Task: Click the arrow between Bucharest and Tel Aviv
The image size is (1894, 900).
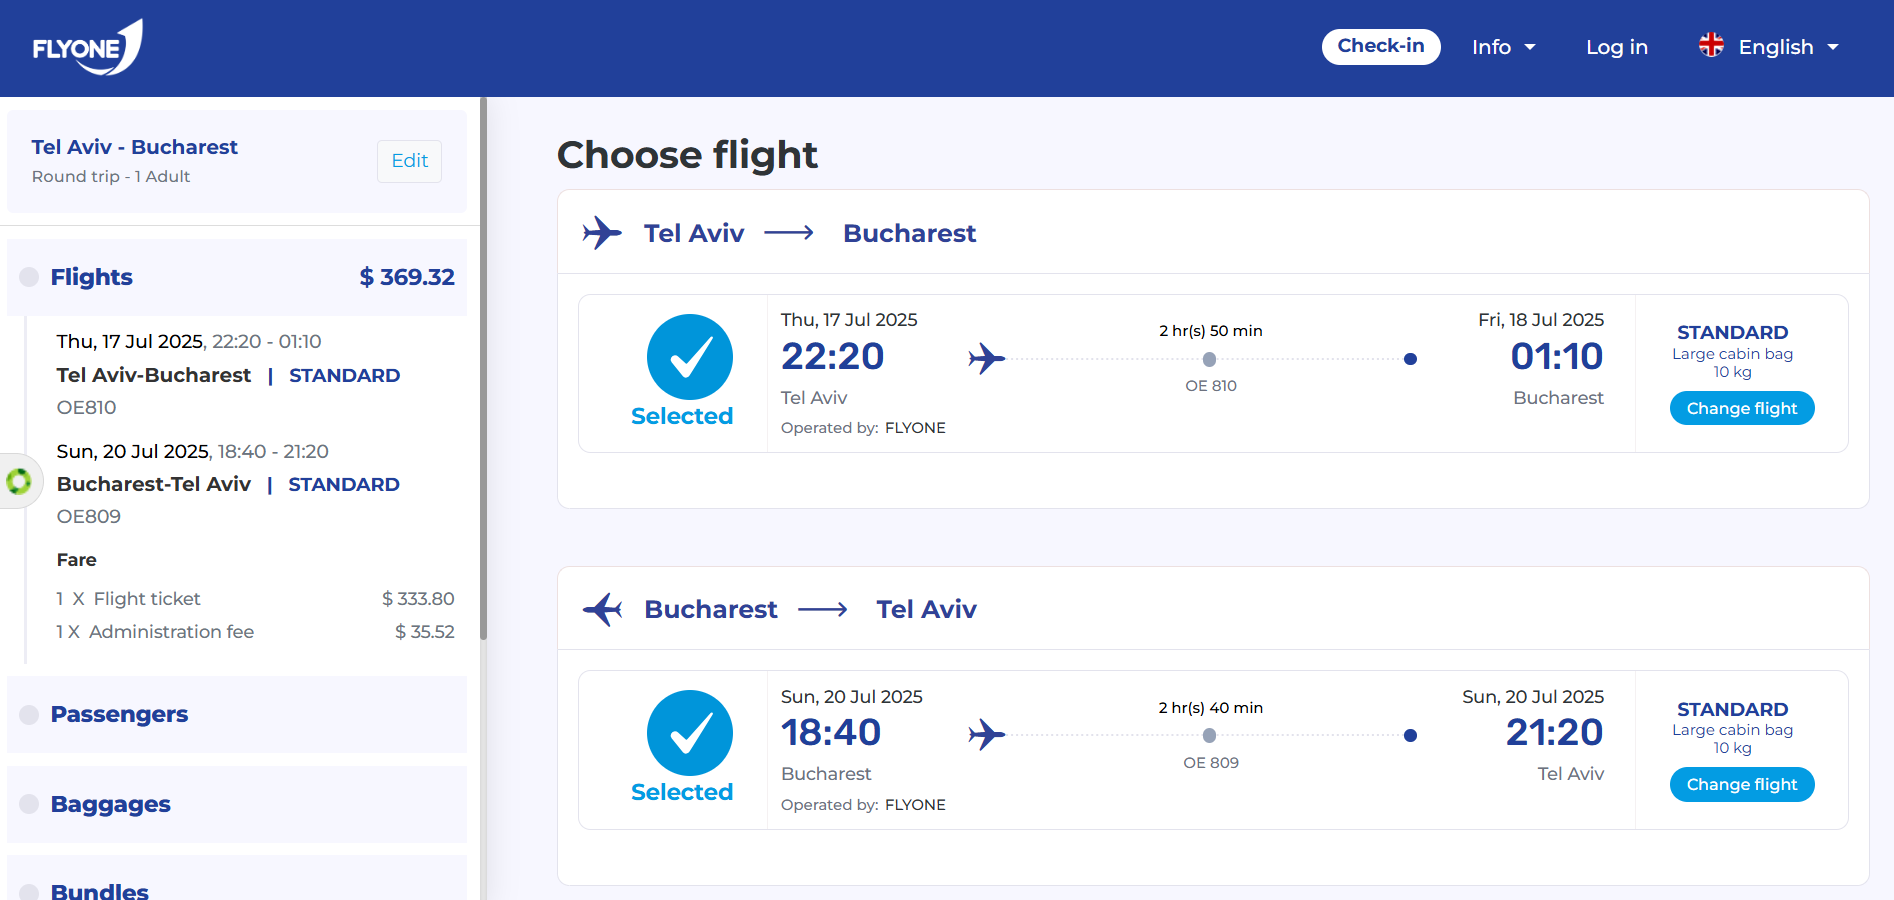Action: (822, 610)
